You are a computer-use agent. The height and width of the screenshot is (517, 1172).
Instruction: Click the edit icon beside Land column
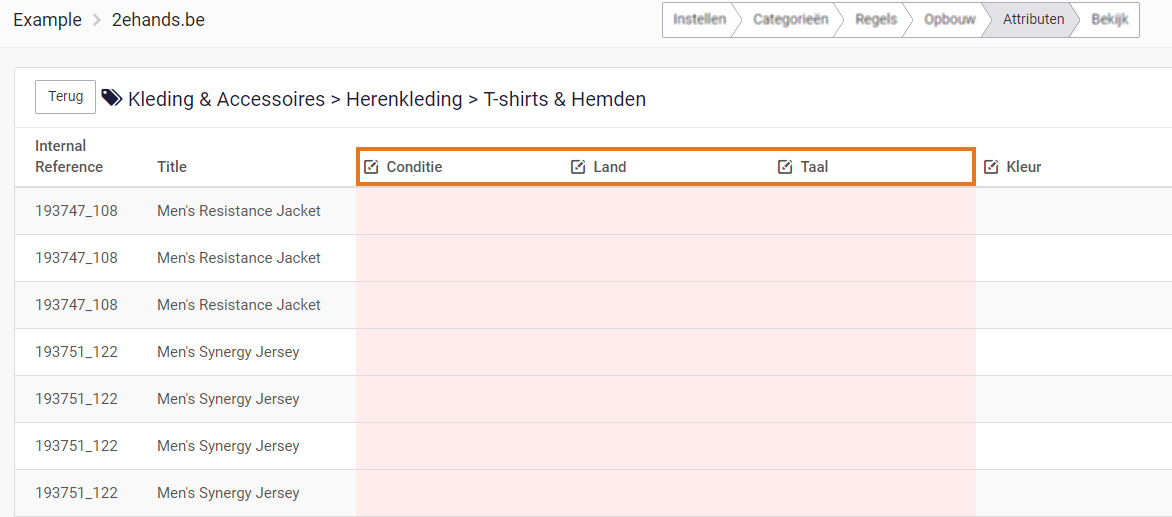pyautogui.click(x=578, y=167)
